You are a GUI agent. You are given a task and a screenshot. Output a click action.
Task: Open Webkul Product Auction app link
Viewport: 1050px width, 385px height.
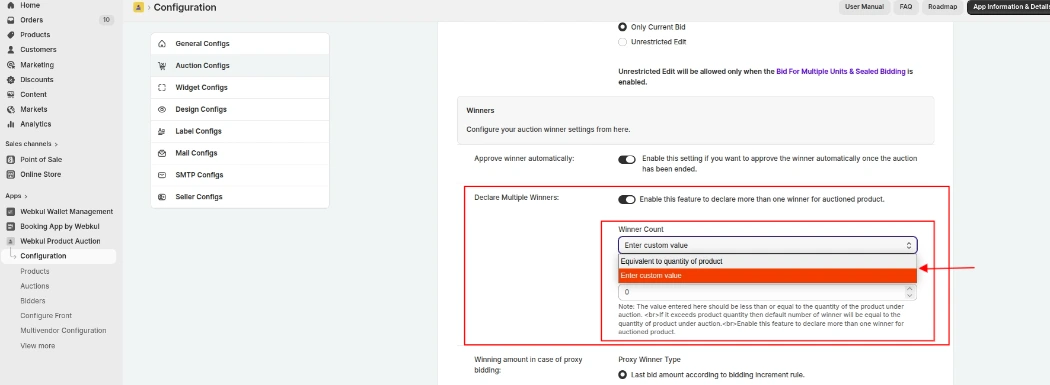coord(60,241)
